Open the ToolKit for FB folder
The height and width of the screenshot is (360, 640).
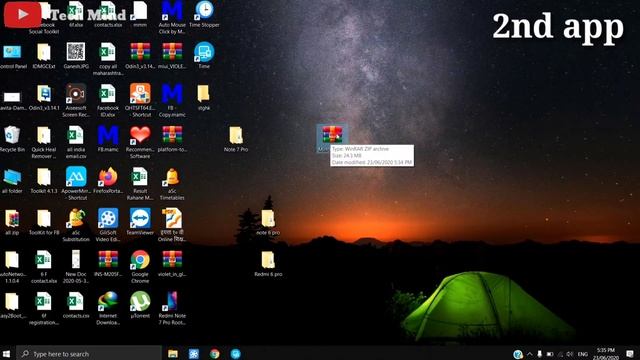[44, 222]
